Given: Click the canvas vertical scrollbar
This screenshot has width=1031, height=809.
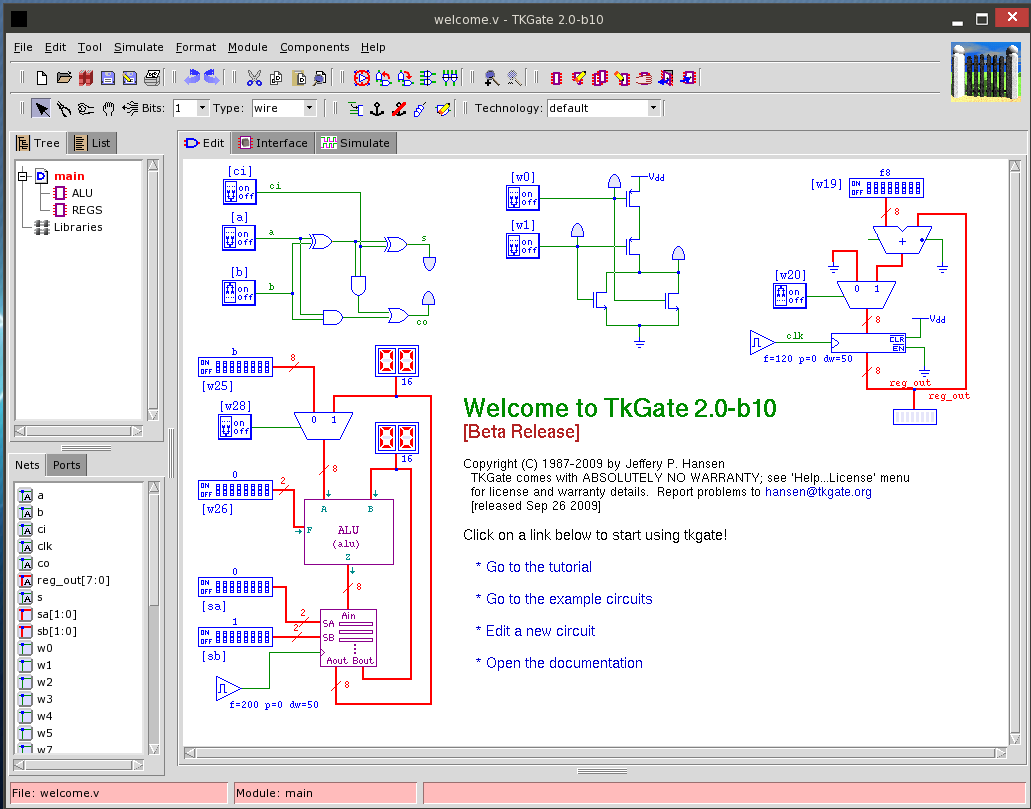Looking at the screenshot, I should (1015, 452).
